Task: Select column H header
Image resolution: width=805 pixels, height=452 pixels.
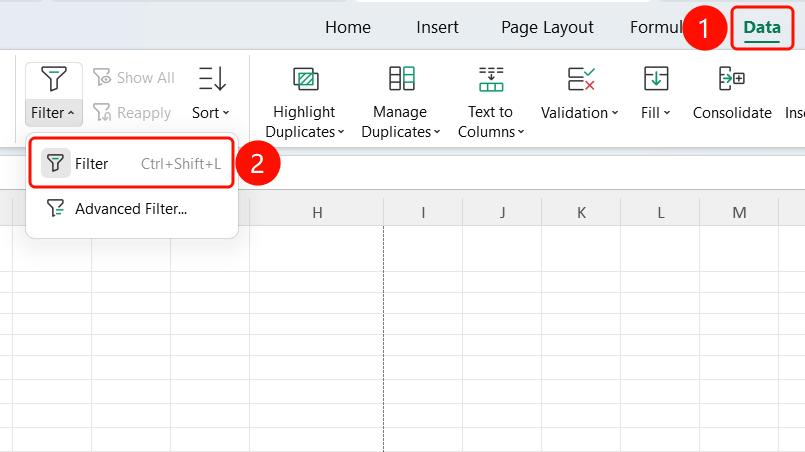Action: pos(317,213)
